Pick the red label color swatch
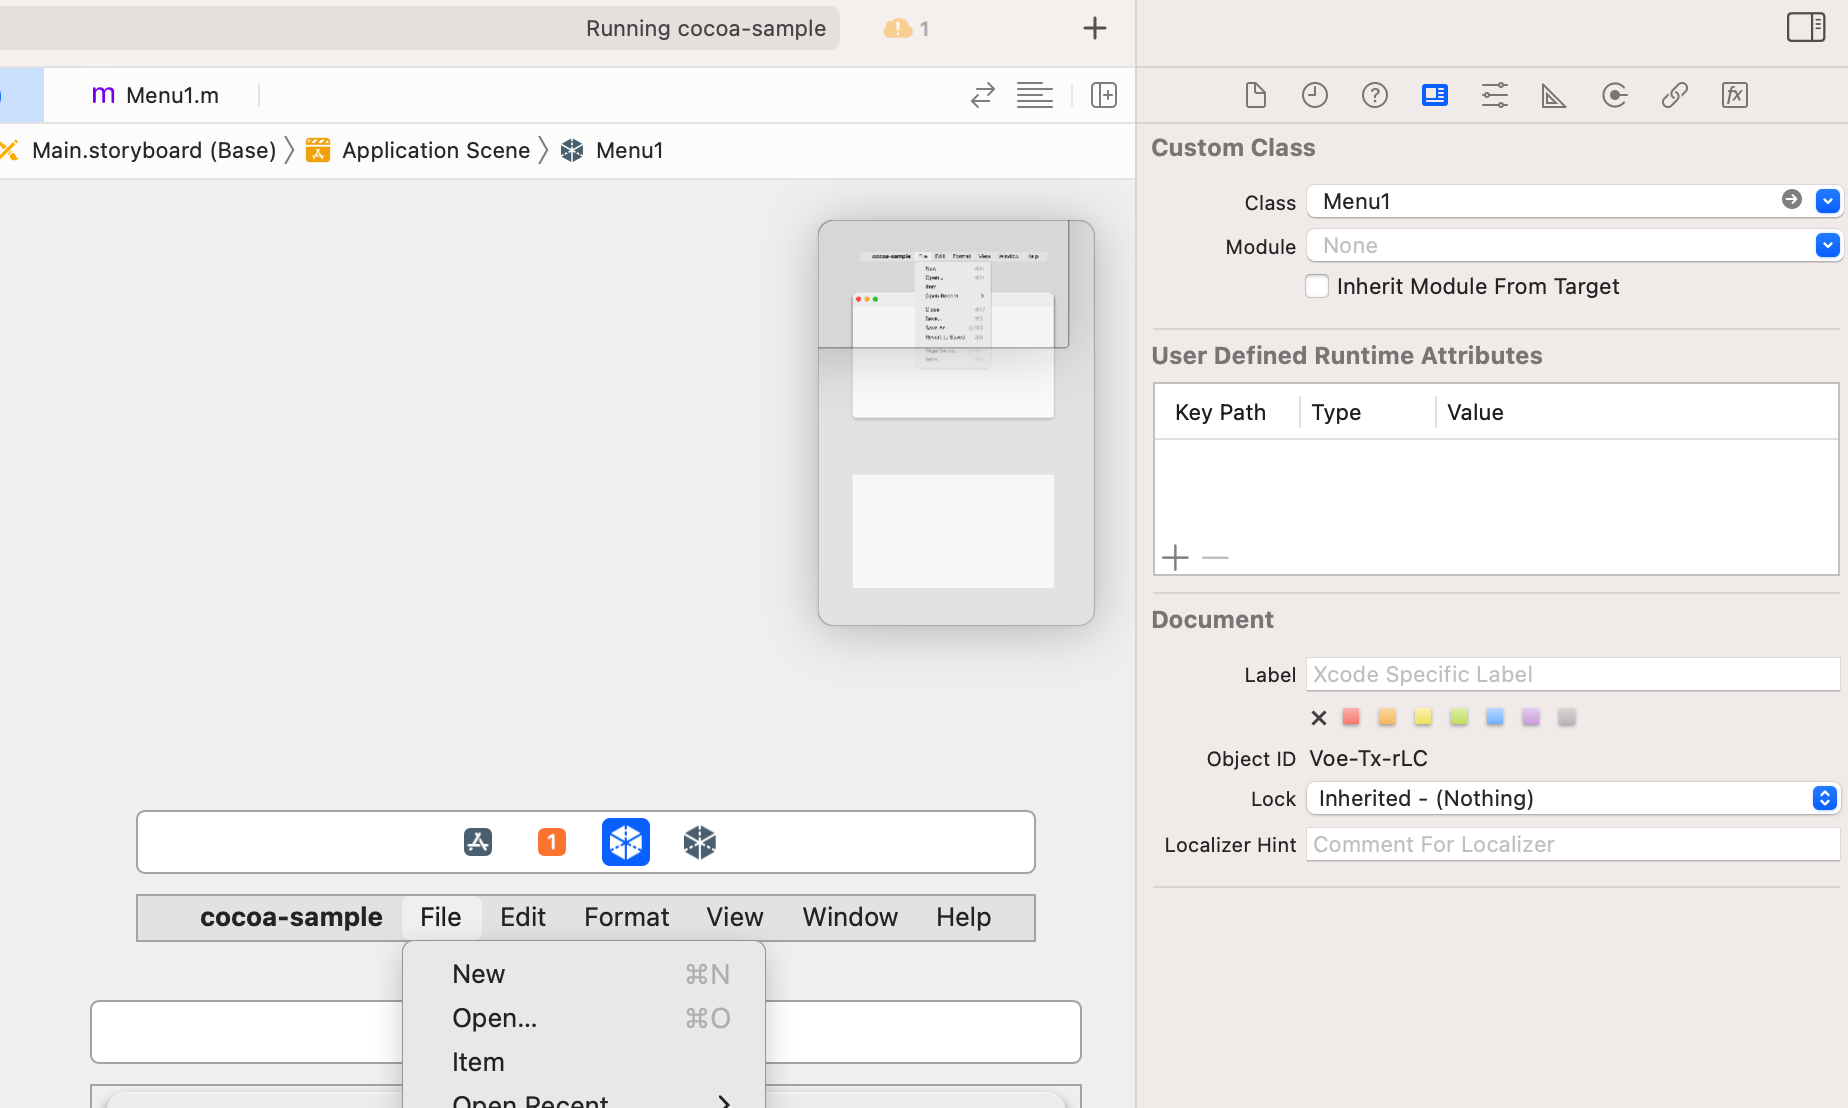 (1351, 717)
